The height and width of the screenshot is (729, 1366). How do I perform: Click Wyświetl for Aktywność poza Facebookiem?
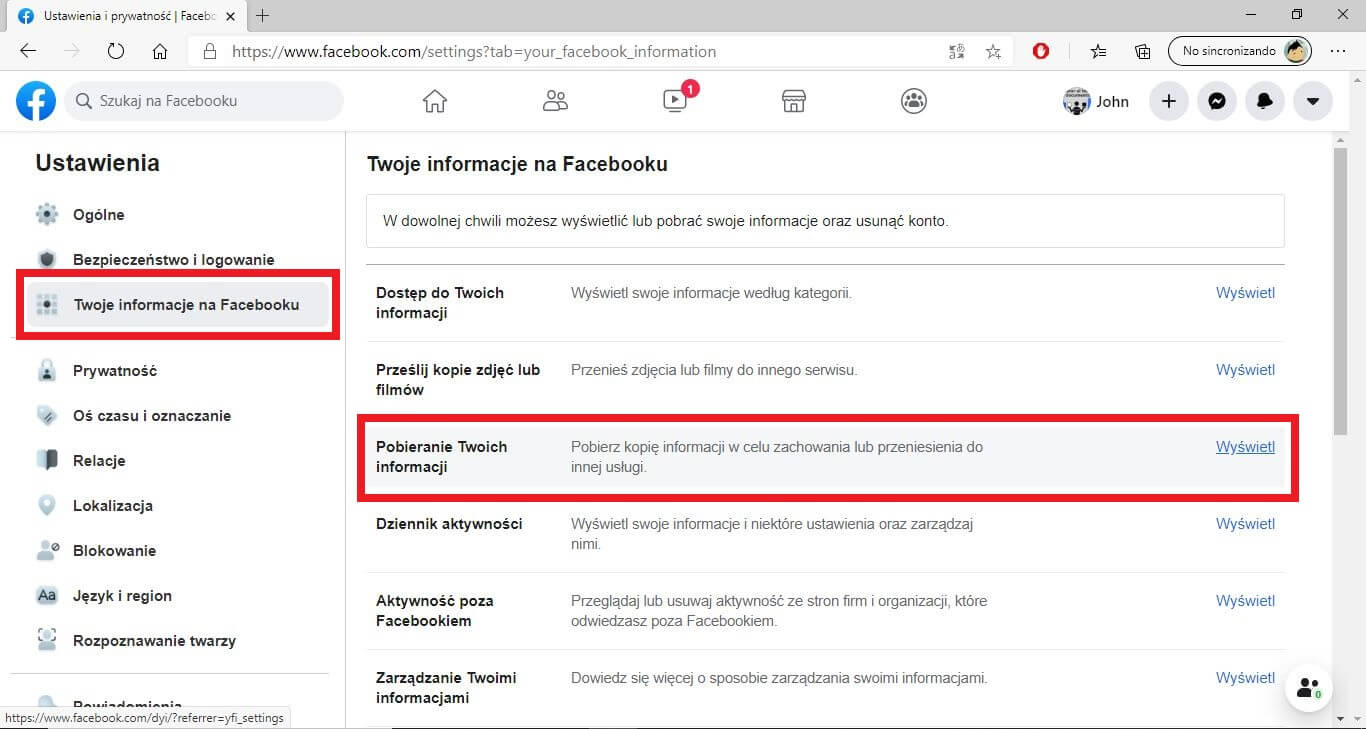click(1245, 601)
